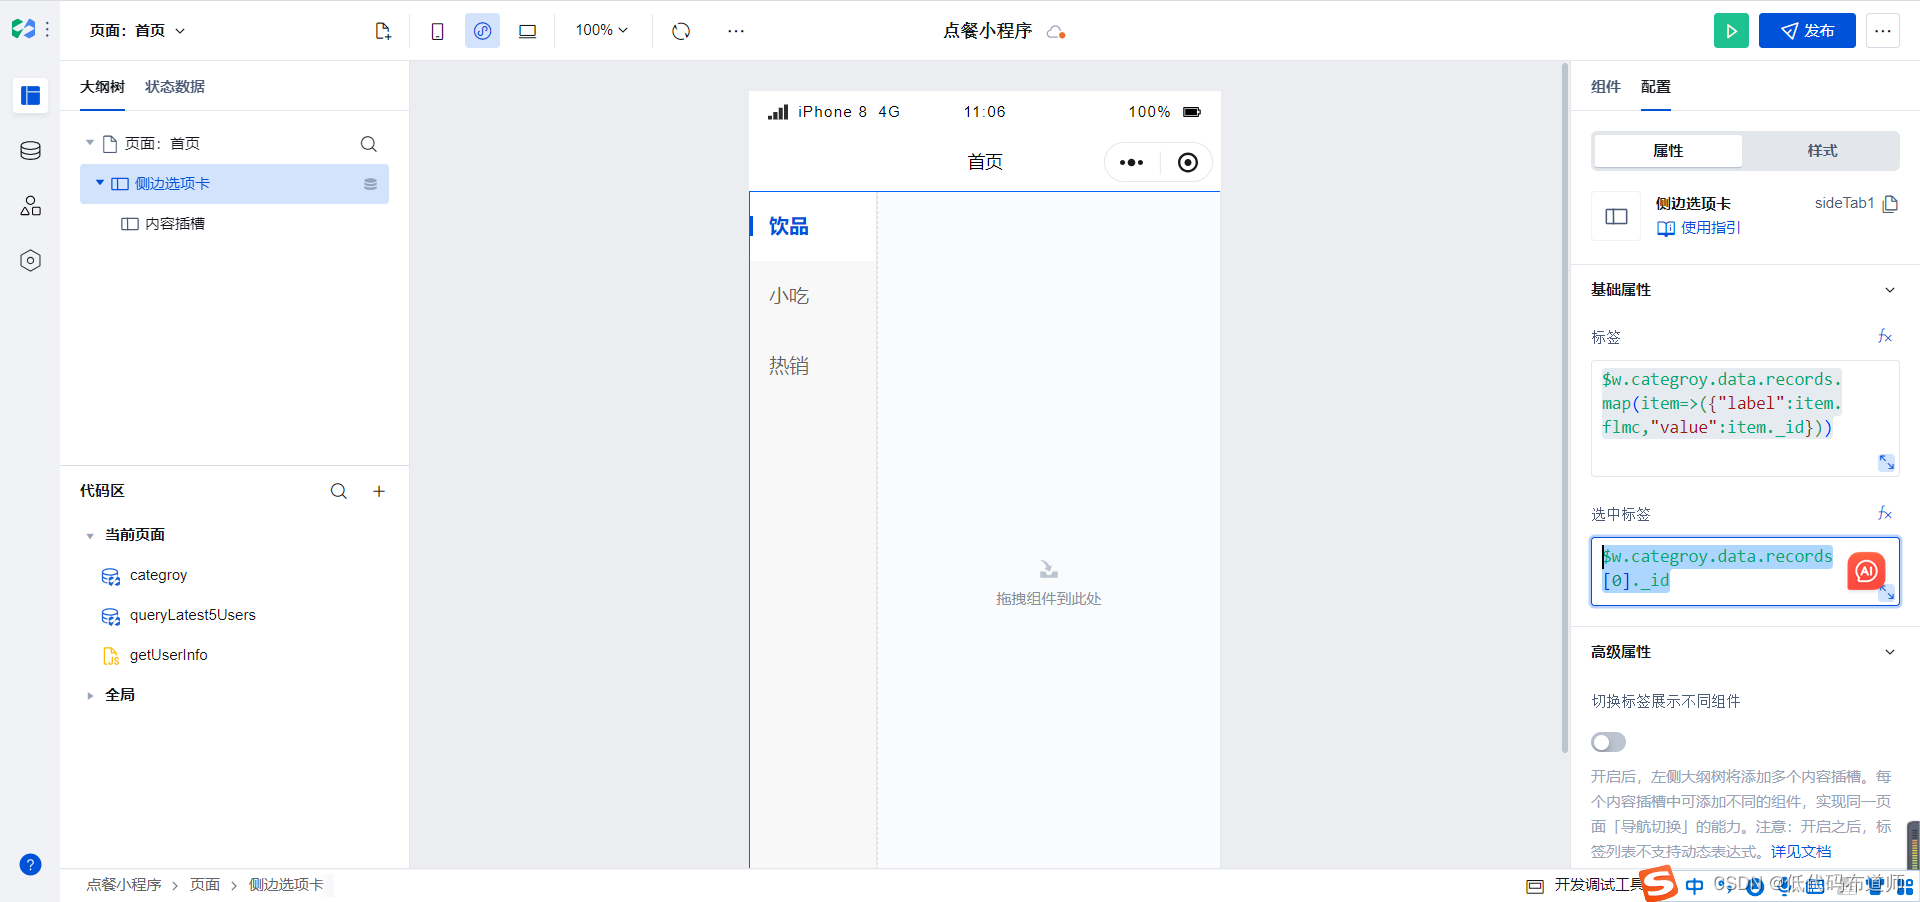Switch to the 配置 tab

[1656, 87]
